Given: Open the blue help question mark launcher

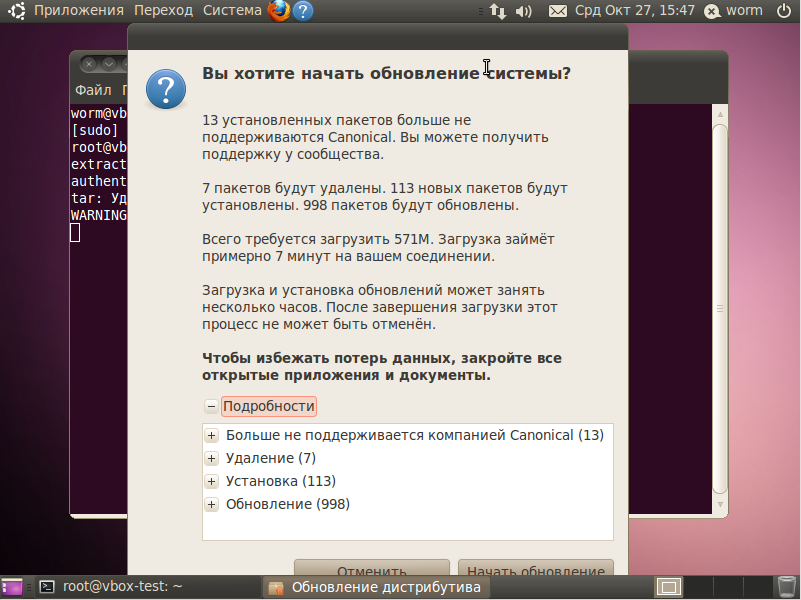Looking at the screenshot, I should pyautogui.click(x=303, y=11).
